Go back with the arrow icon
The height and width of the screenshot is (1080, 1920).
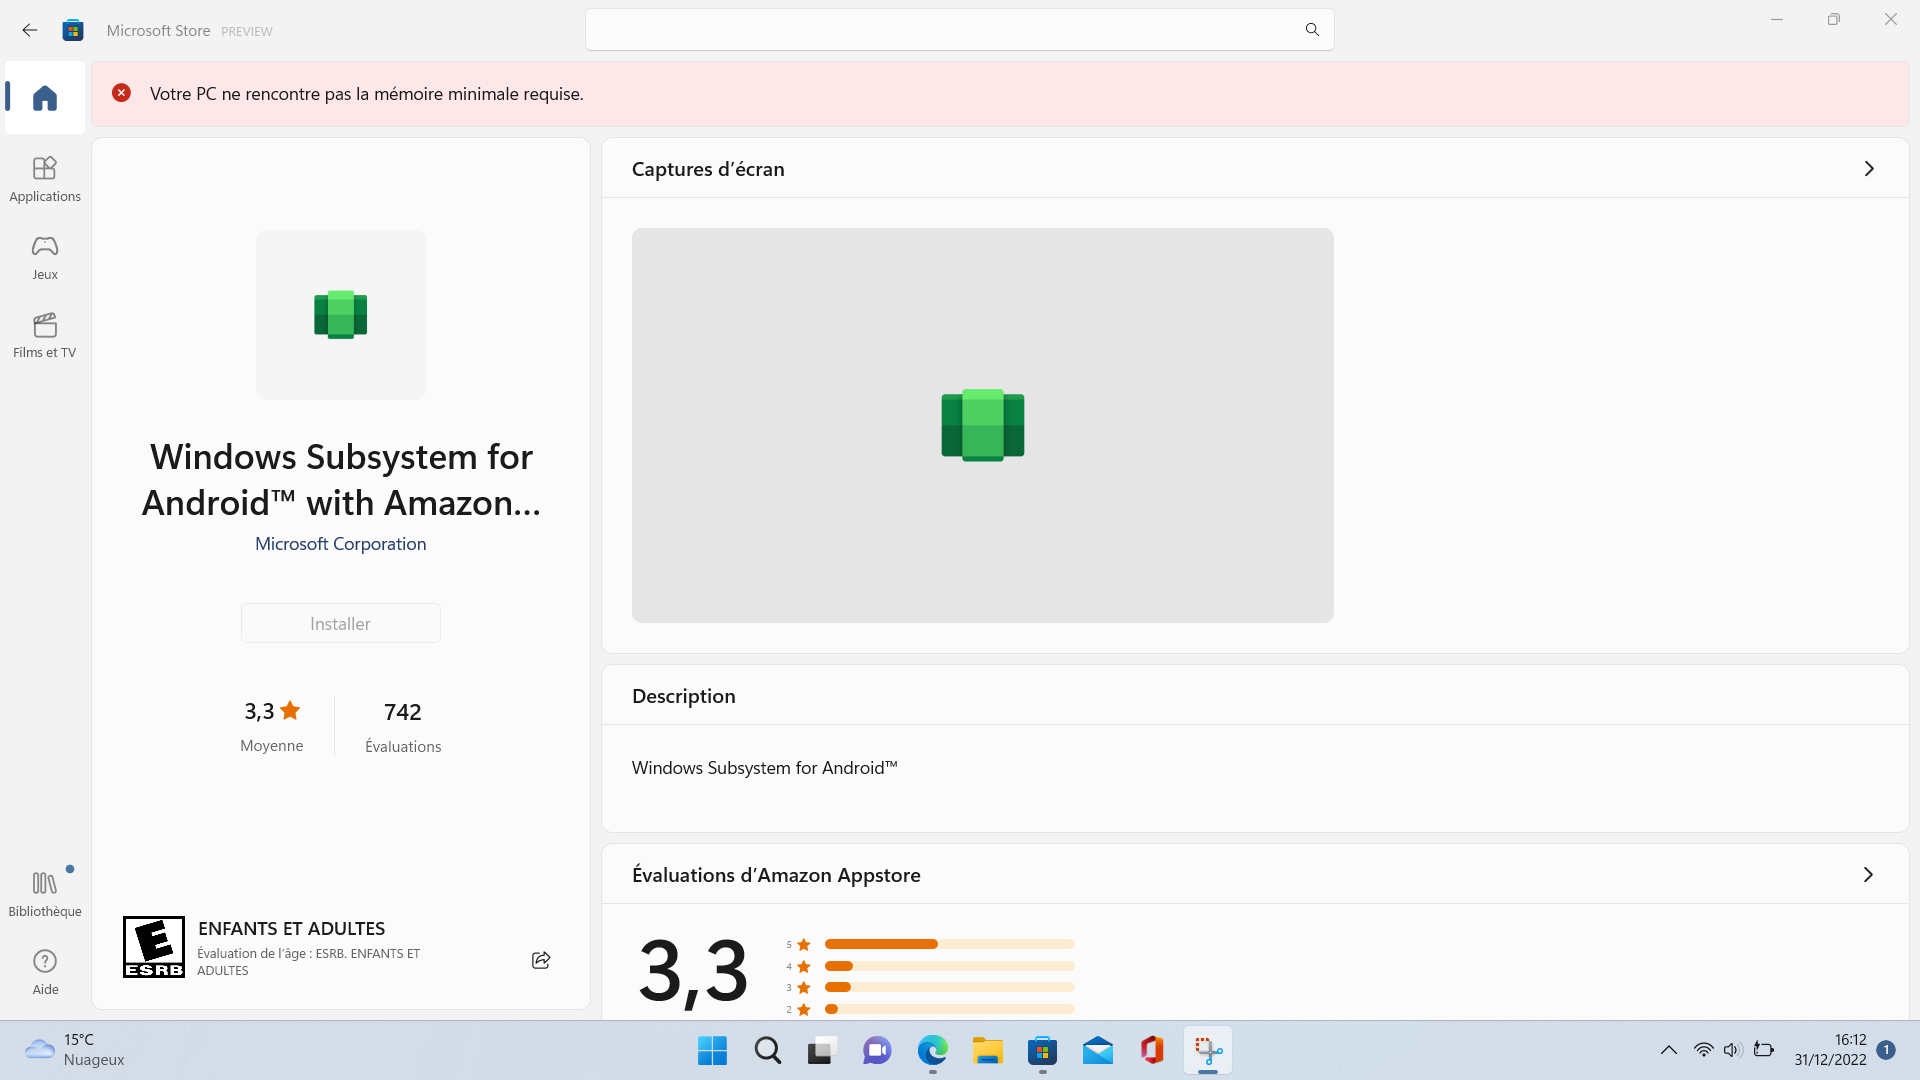point(30,30)
